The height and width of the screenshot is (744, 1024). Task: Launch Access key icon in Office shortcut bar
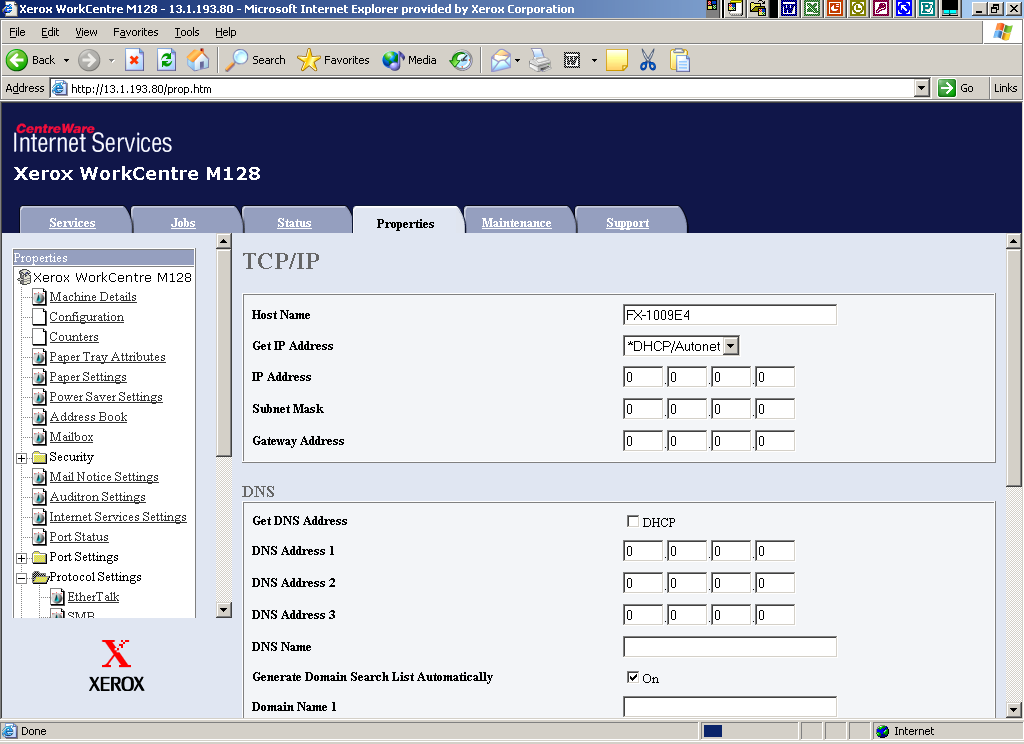click(x=881, y=8)
